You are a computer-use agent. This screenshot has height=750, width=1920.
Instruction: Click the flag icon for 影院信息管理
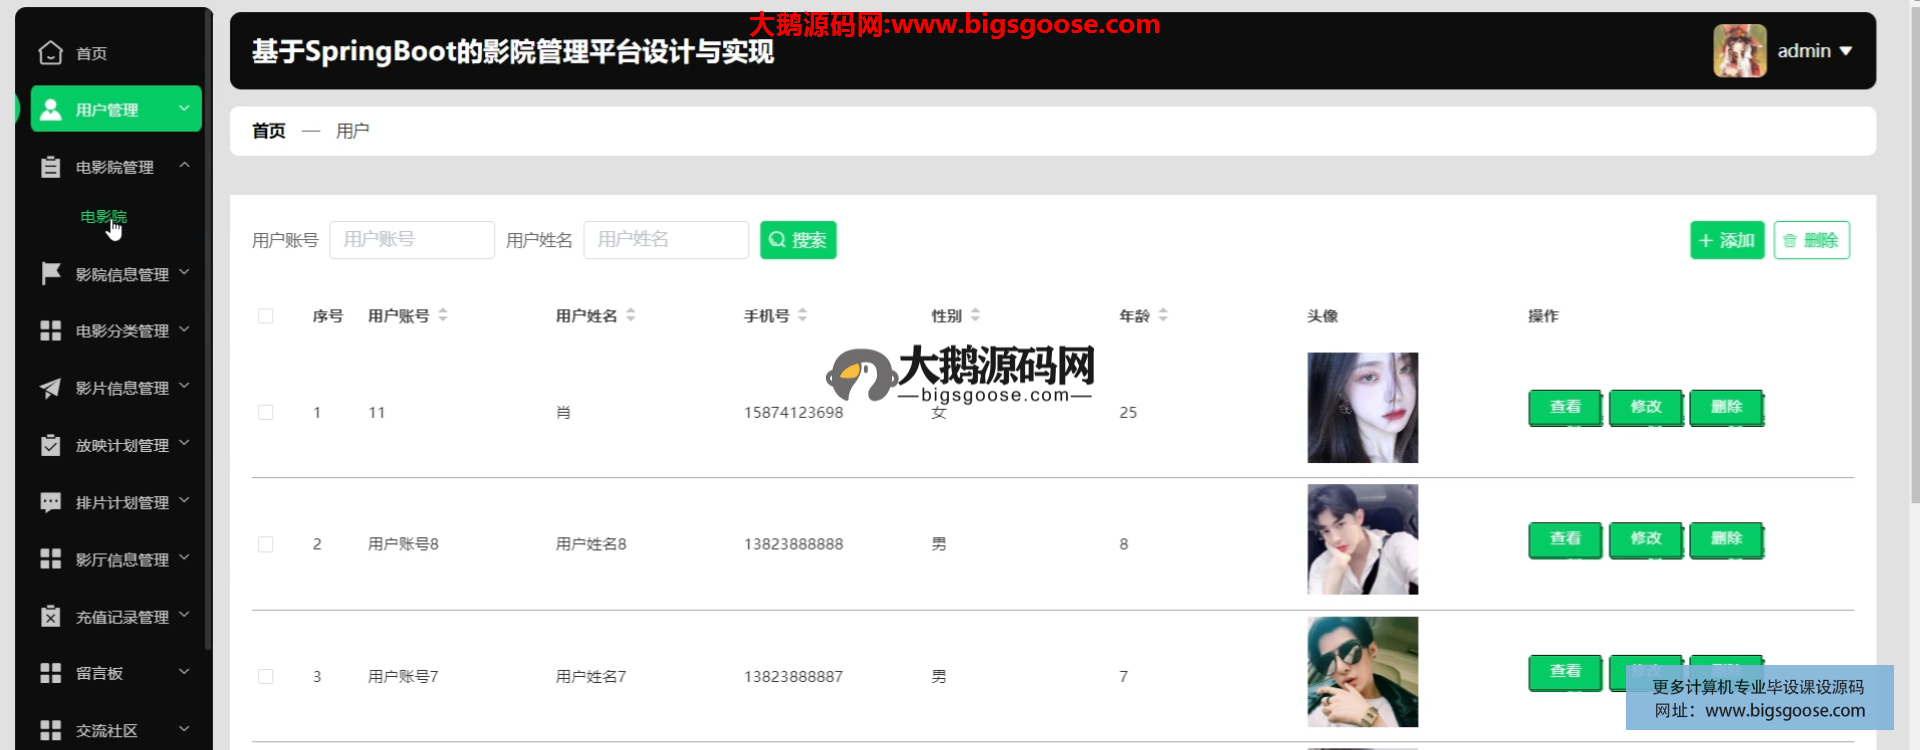click(50, 273)
